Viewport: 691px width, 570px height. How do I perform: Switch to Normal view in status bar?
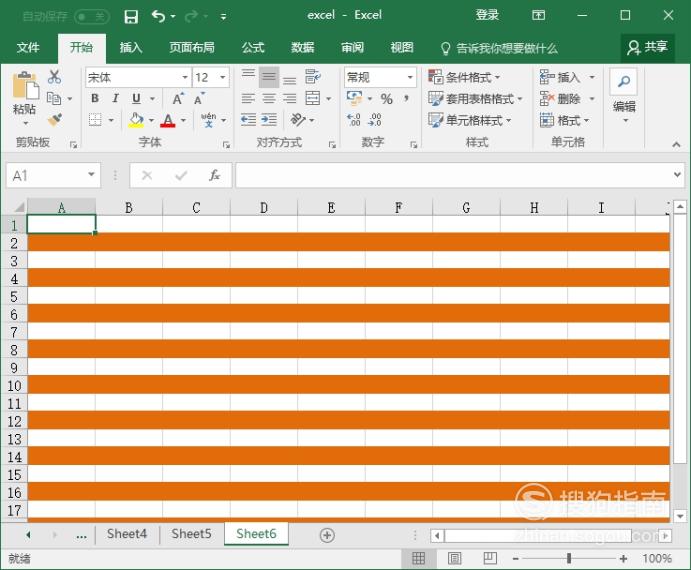[x=418, y=559]
